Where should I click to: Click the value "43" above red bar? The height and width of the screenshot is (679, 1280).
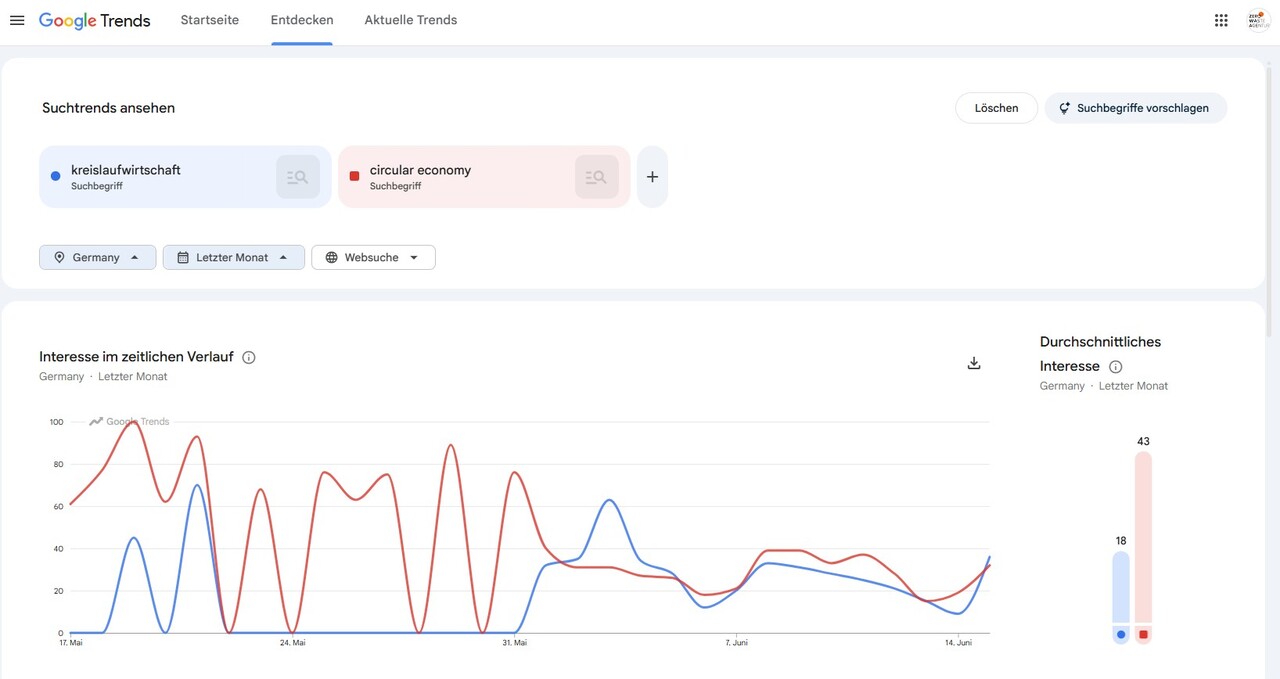1143,441
